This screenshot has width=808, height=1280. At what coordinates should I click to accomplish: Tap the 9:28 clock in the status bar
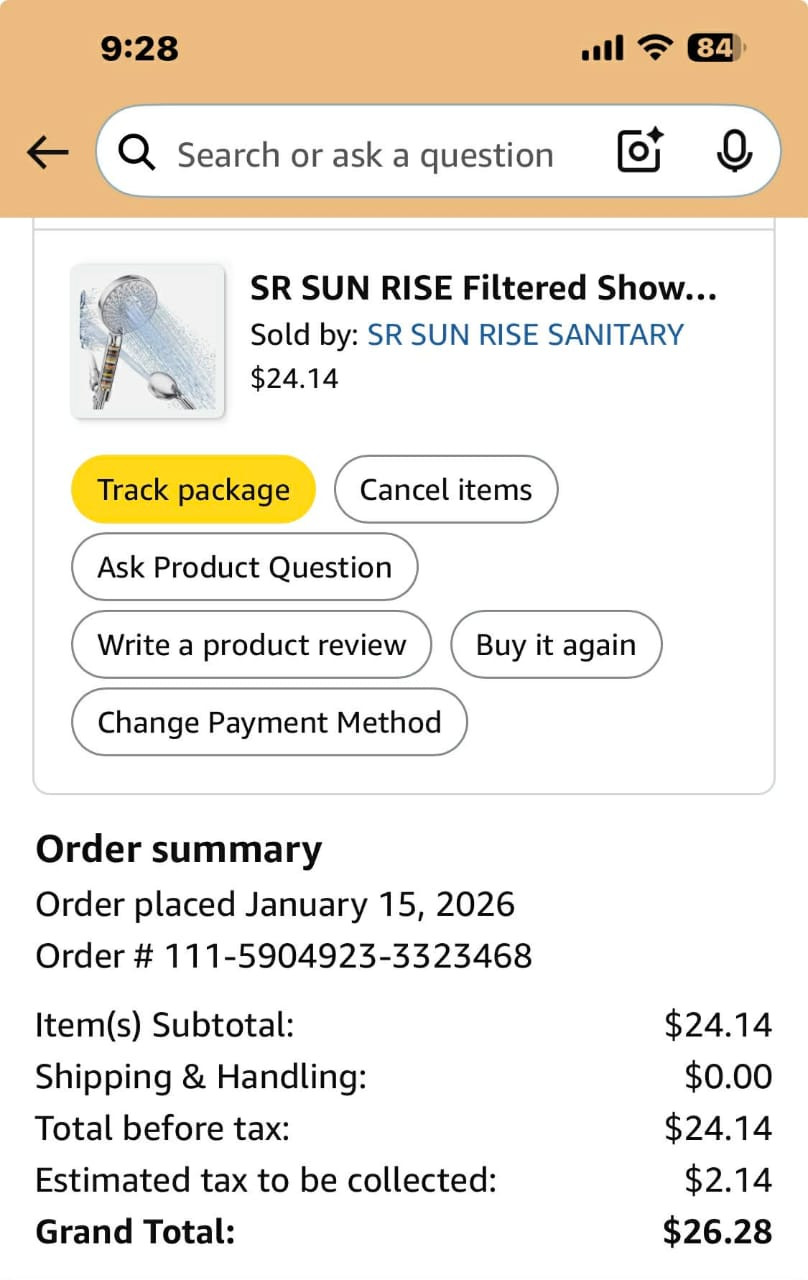click(140, 47)
